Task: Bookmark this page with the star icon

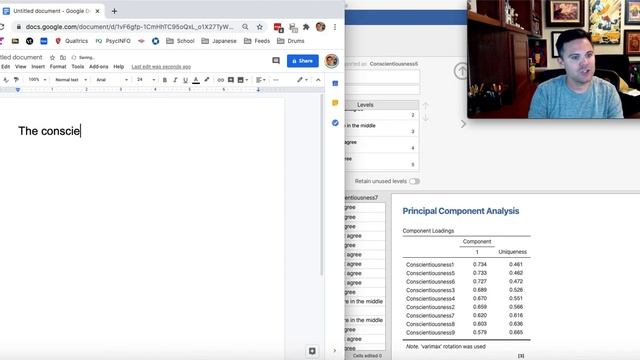Action: [260, 27]
